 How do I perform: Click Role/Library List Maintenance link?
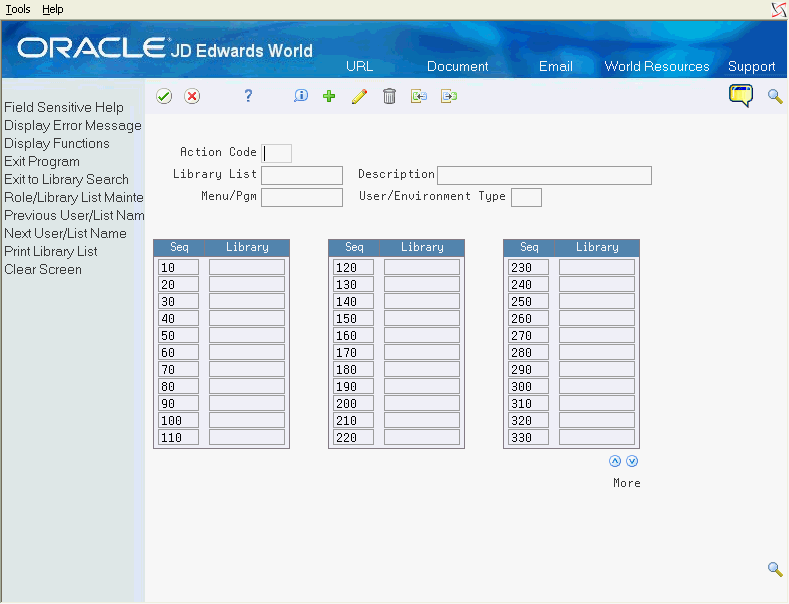[74, 197]
